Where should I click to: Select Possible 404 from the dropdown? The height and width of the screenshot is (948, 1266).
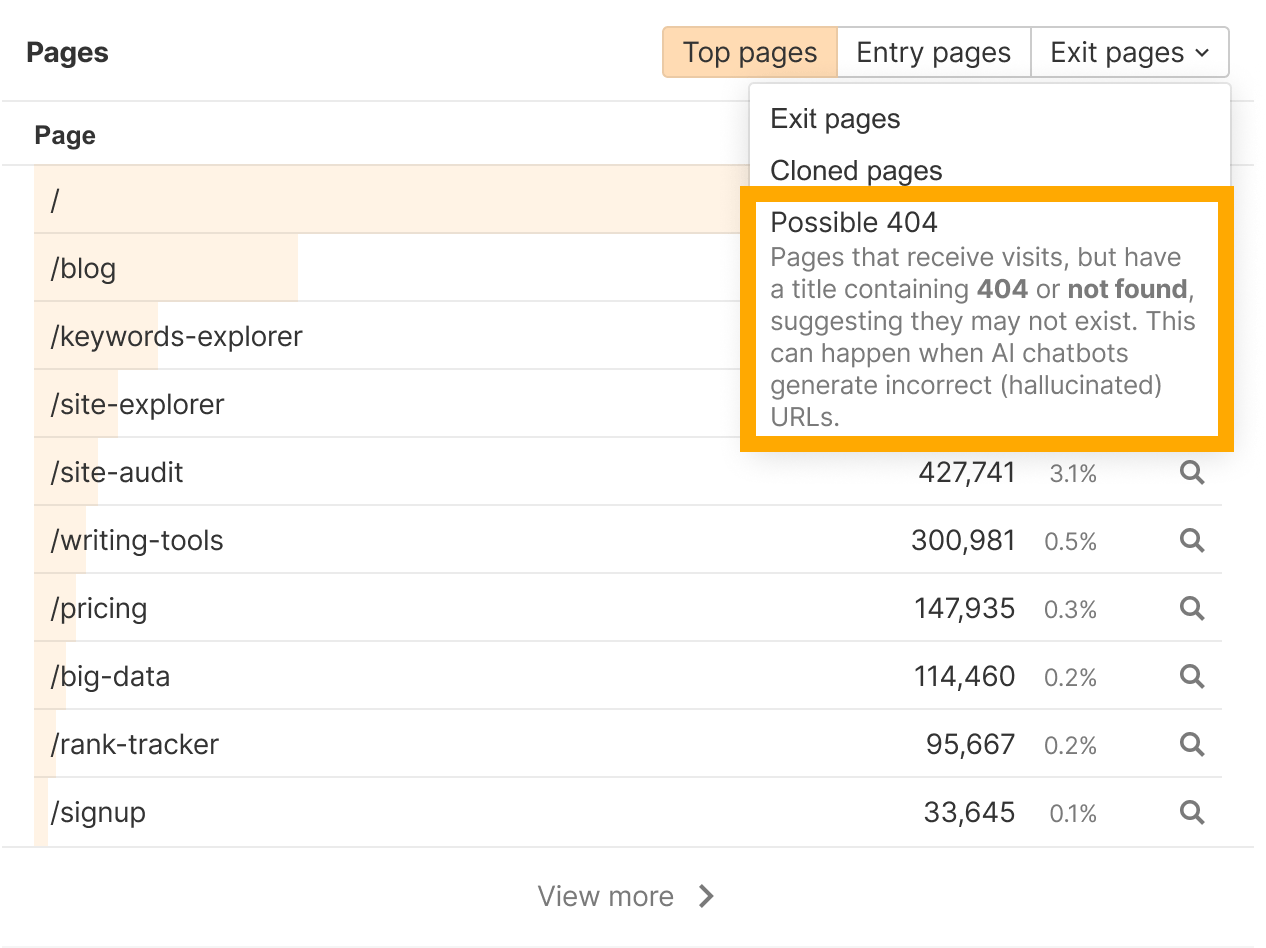[x=853, y=222]
